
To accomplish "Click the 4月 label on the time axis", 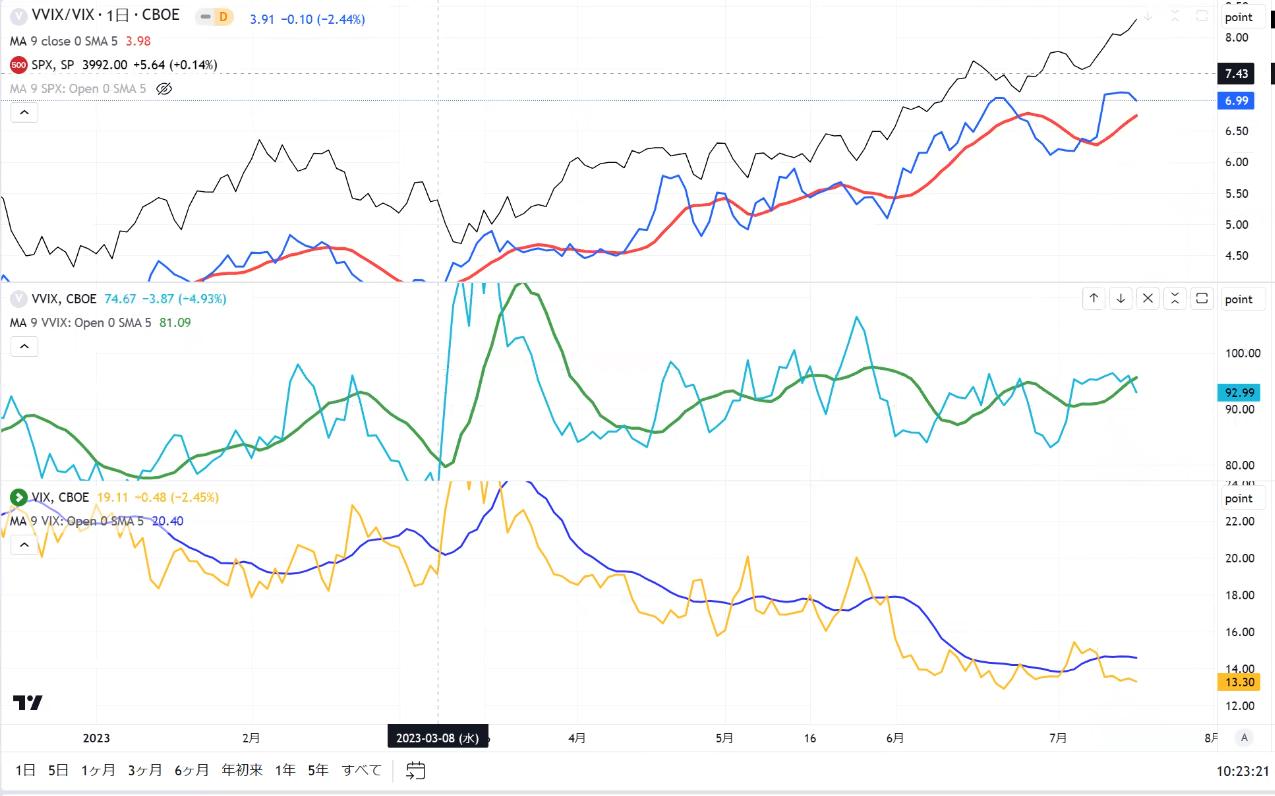I will click(x=577, y=738).
